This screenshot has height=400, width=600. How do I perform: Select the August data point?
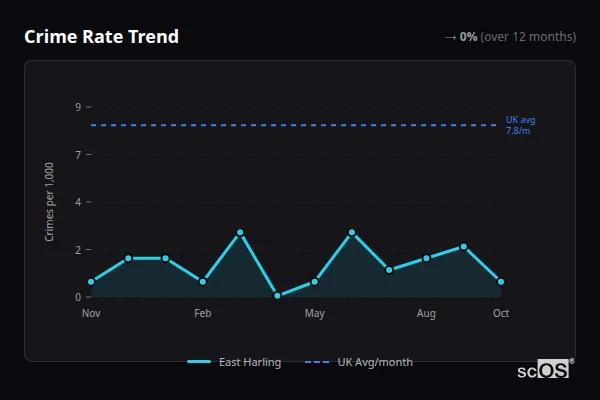[x=426, y=258]
